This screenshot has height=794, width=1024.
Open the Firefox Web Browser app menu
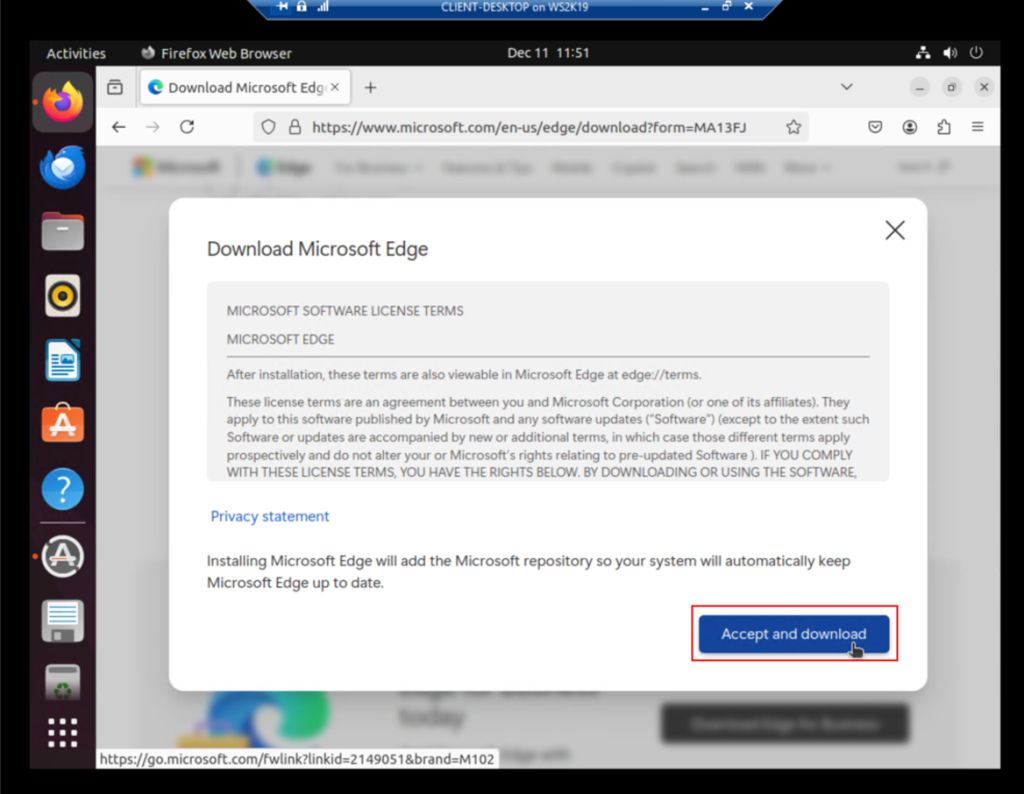coord(216,53)
